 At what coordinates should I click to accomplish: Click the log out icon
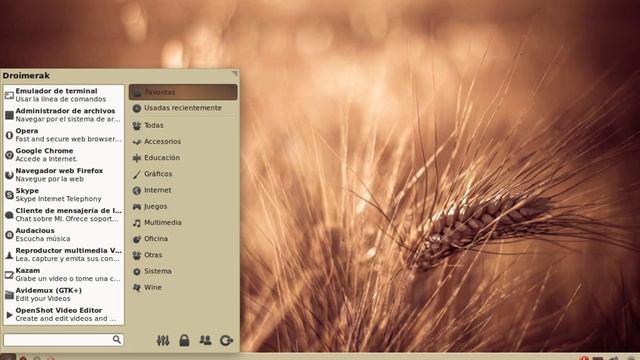coord(227,340)
